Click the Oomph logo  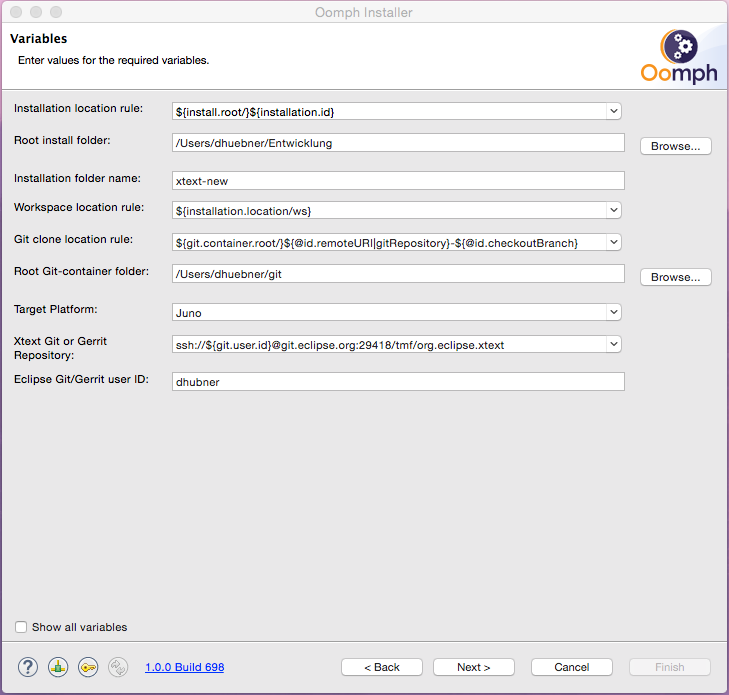(x=679, y=56)
